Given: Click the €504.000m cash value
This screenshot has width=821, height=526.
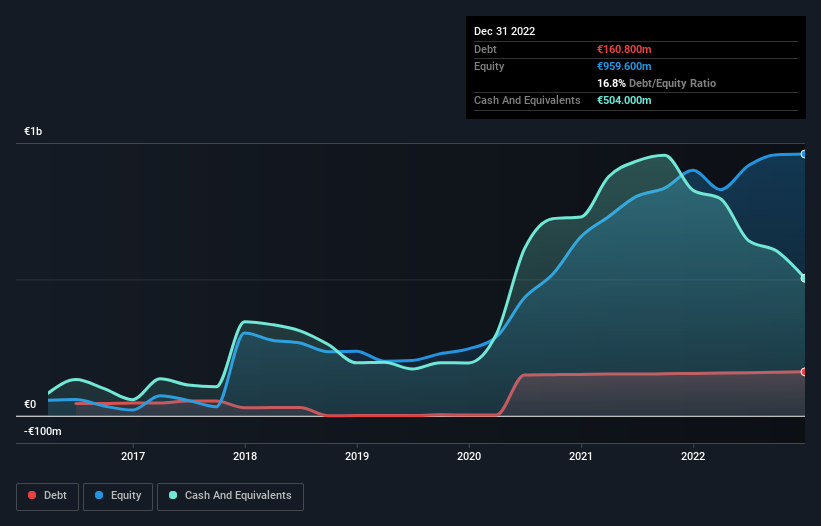Looking at the screenshot, I should click(x=624, y=100).
